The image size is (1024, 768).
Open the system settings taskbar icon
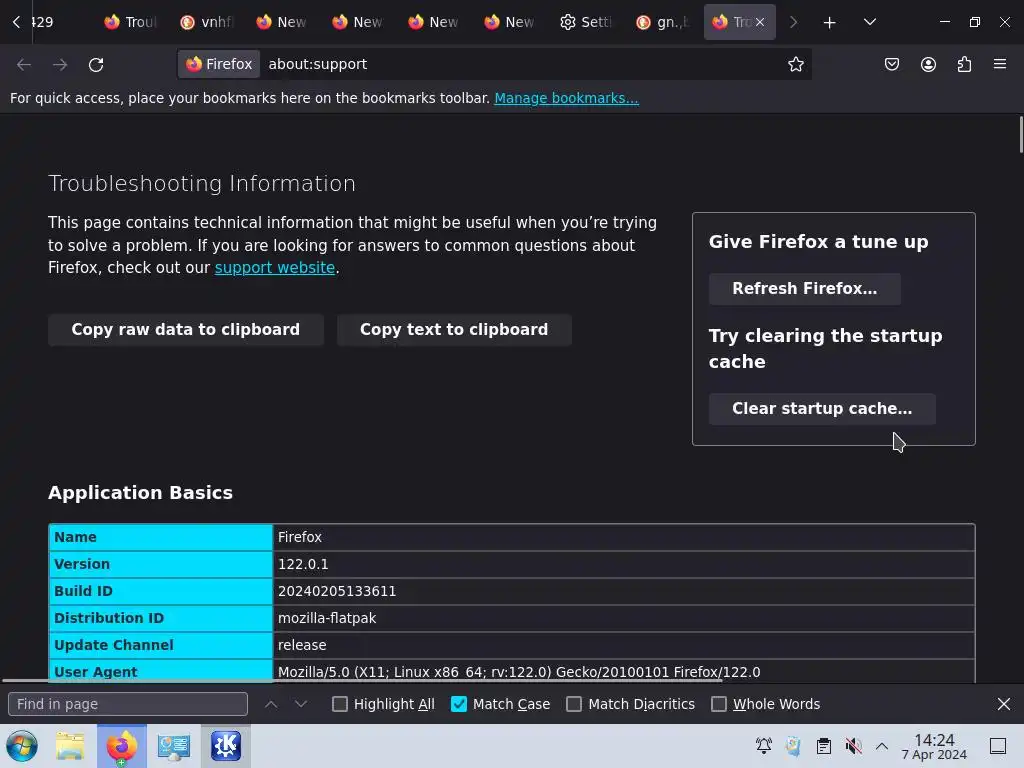(173, 746)
